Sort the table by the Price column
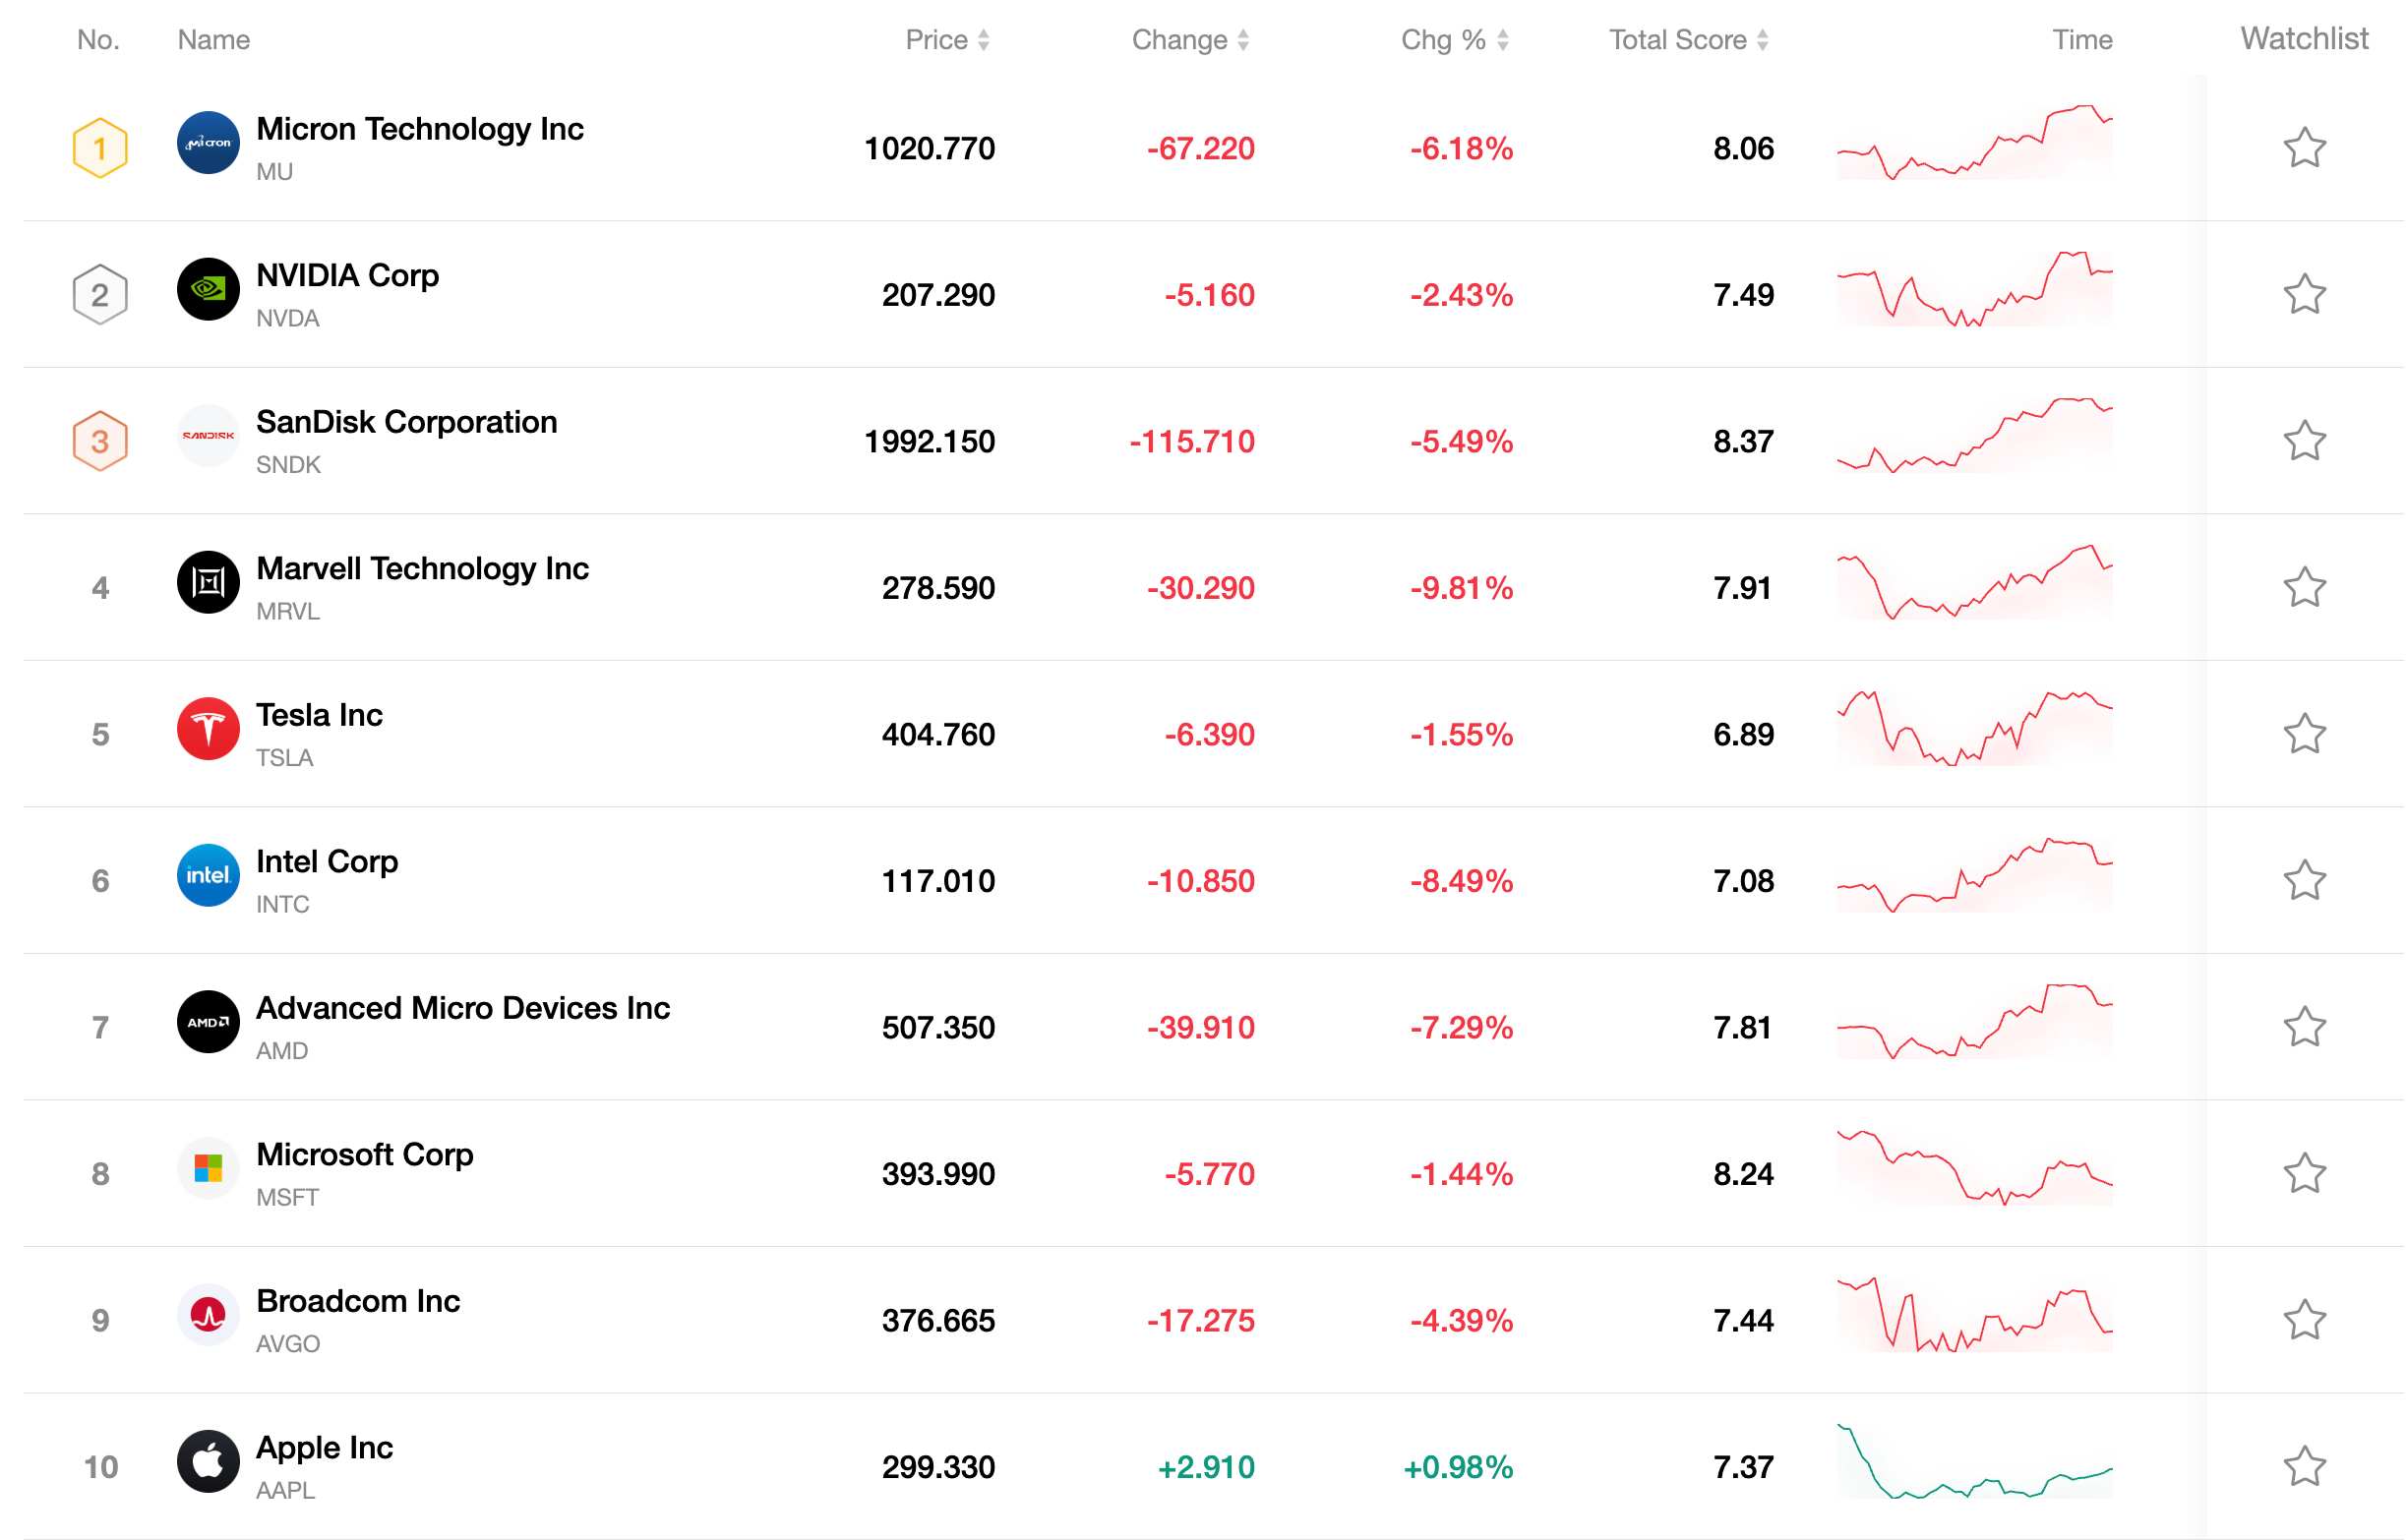 click(x=947, y=40)
